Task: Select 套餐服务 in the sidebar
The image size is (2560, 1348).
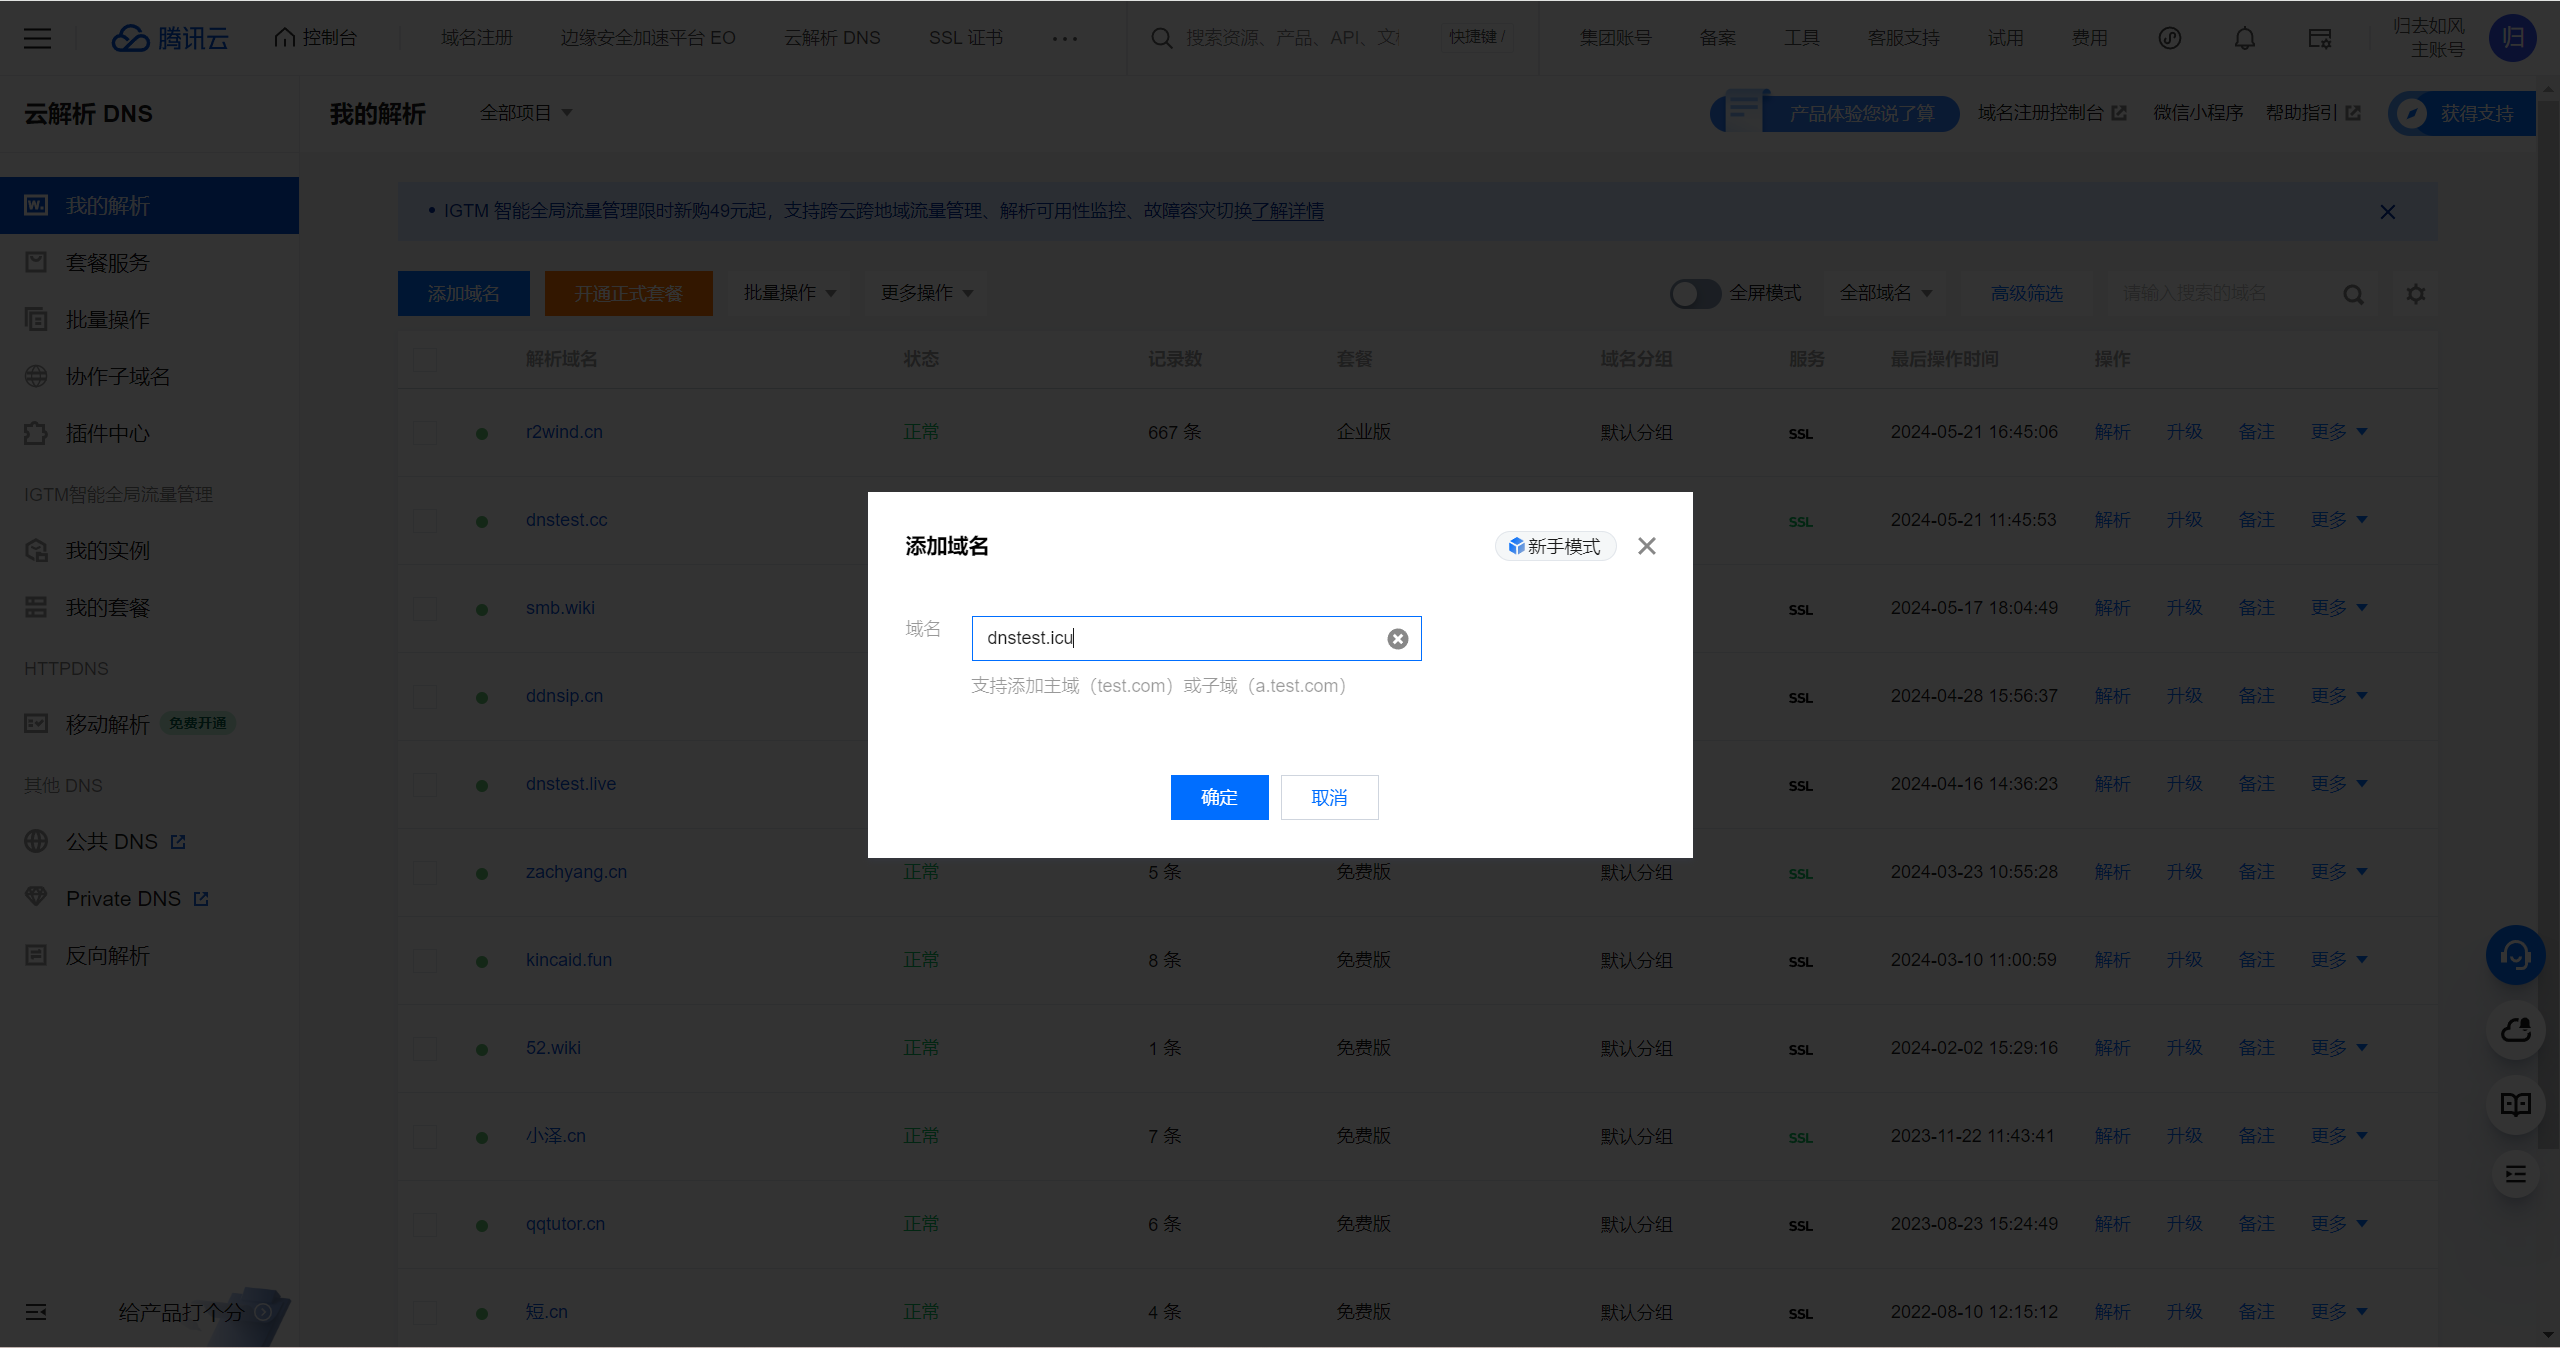Action: click(x=107, y=263)
